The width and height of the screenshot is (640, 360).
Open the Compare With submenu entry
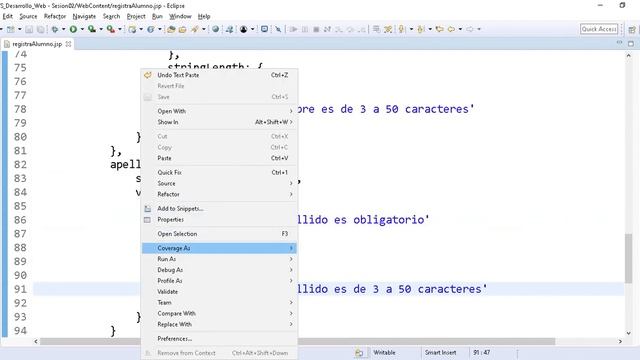click(x=220, y=313)
